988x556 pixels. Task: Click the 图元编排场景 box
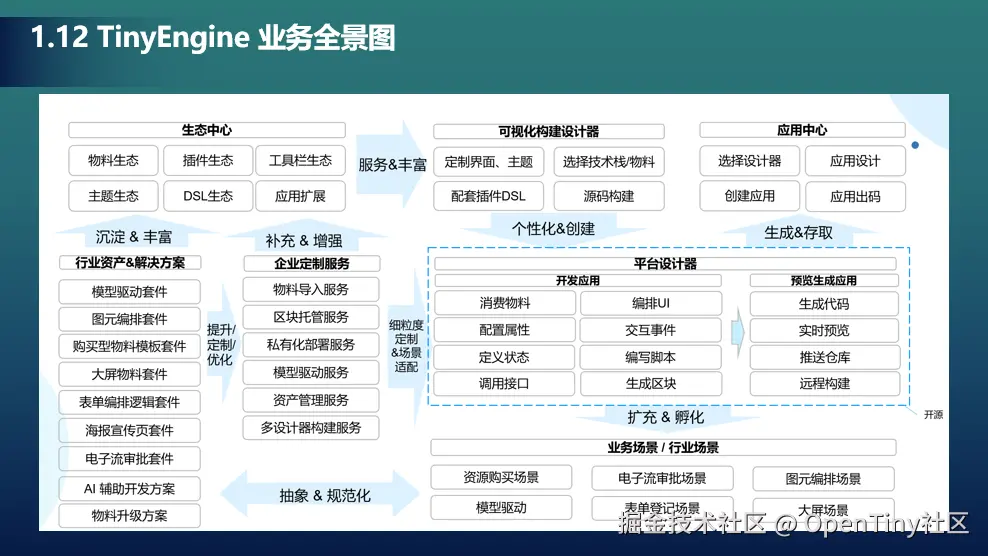824,479
